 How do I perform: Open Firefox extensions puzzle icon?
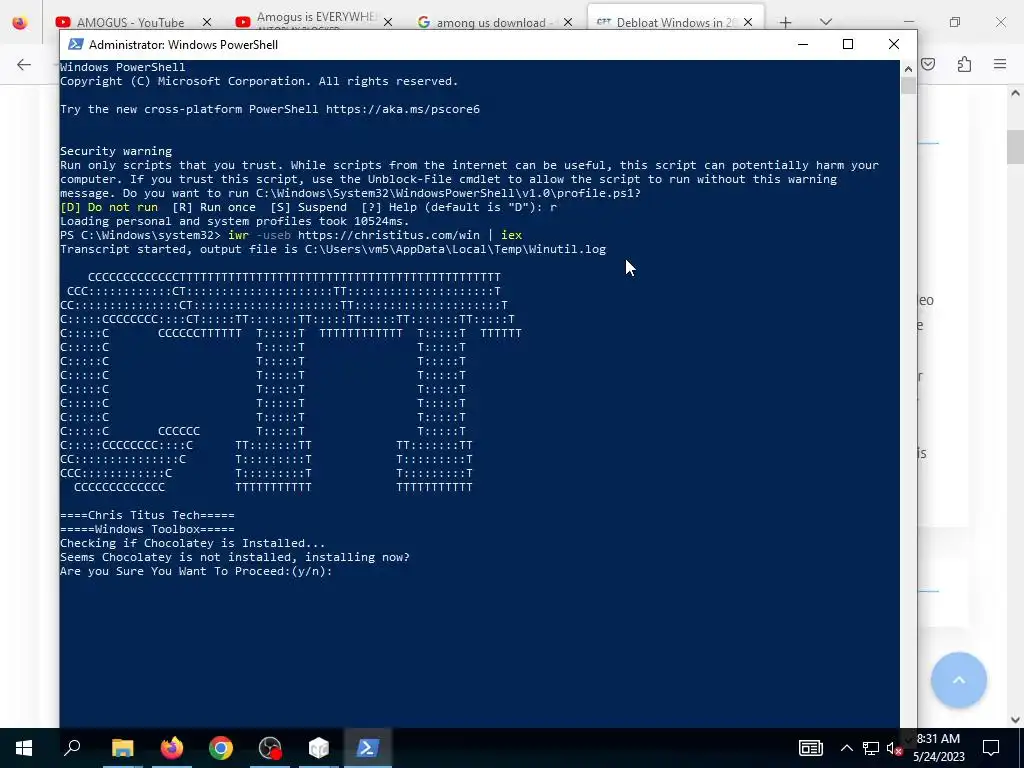pyautogui.click(x=964, y=64)
